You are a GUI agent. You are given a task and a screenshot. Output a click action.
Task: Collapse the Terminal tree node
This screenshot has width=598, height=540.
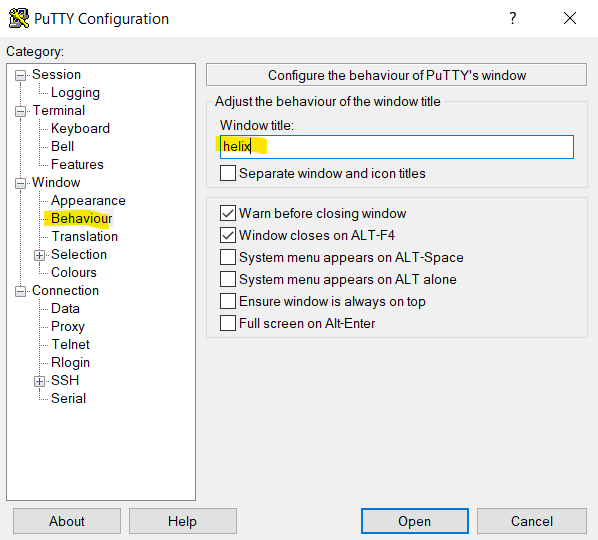coord(20,111)
